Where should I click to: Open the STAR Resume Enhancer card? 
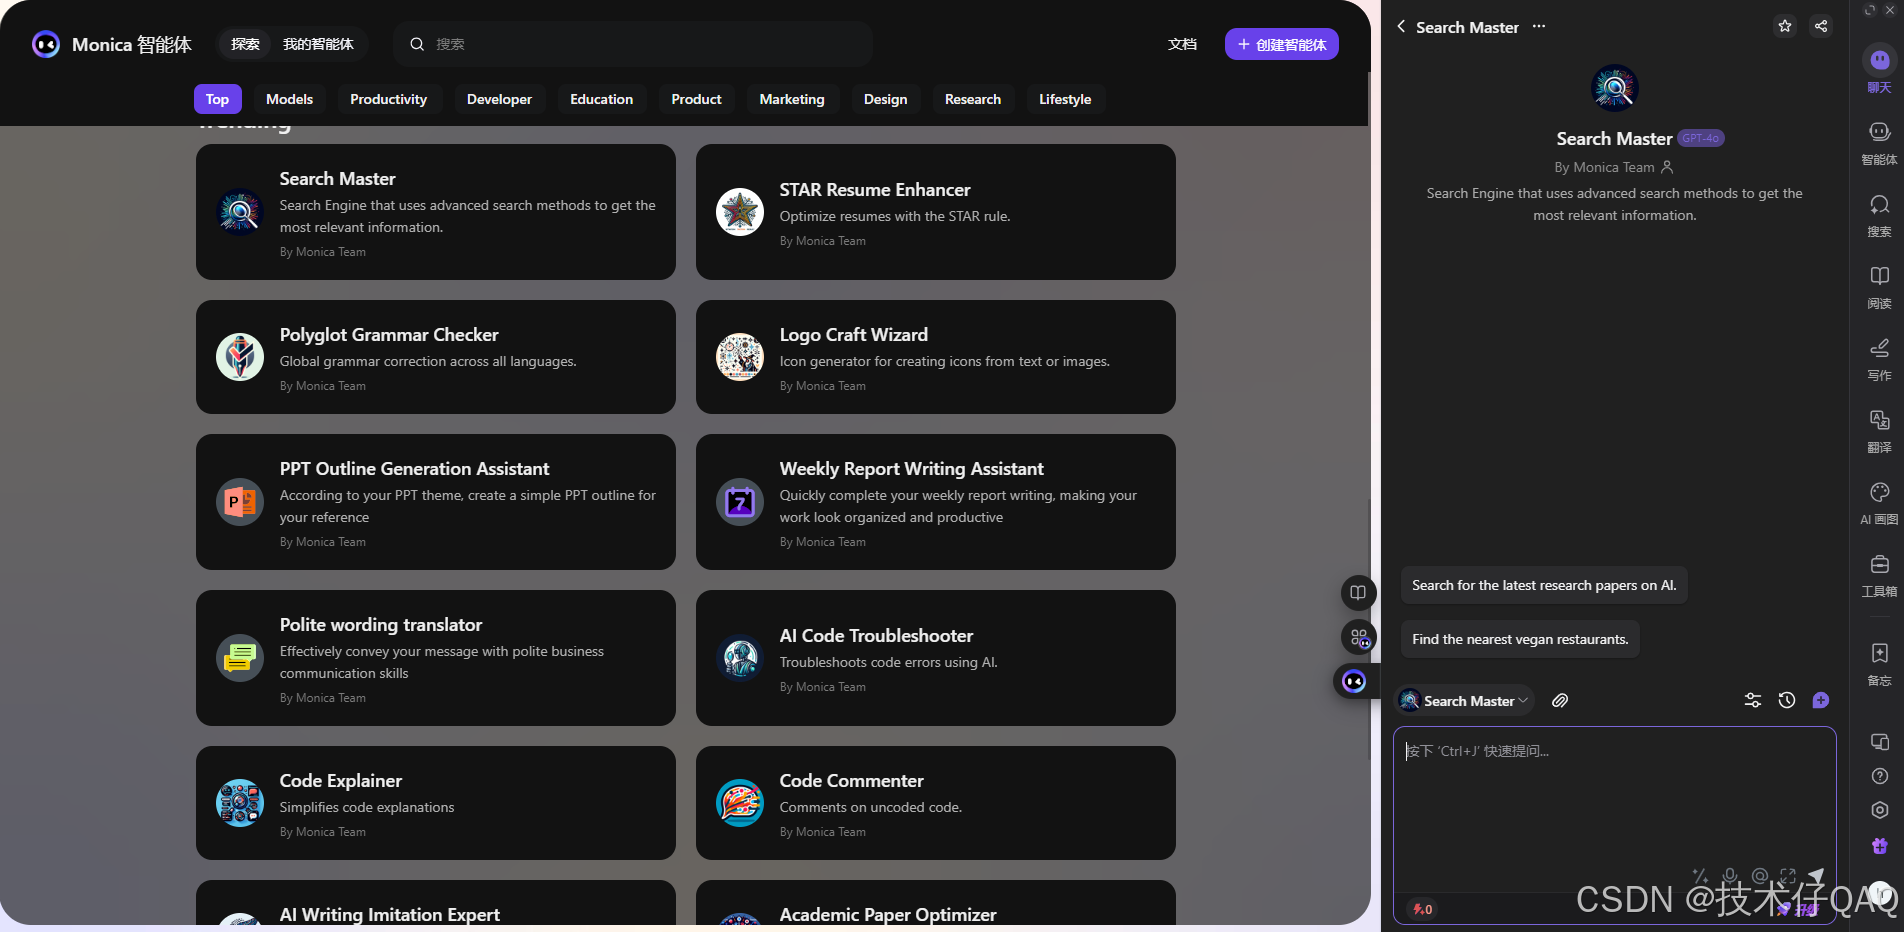click(936, 212)
